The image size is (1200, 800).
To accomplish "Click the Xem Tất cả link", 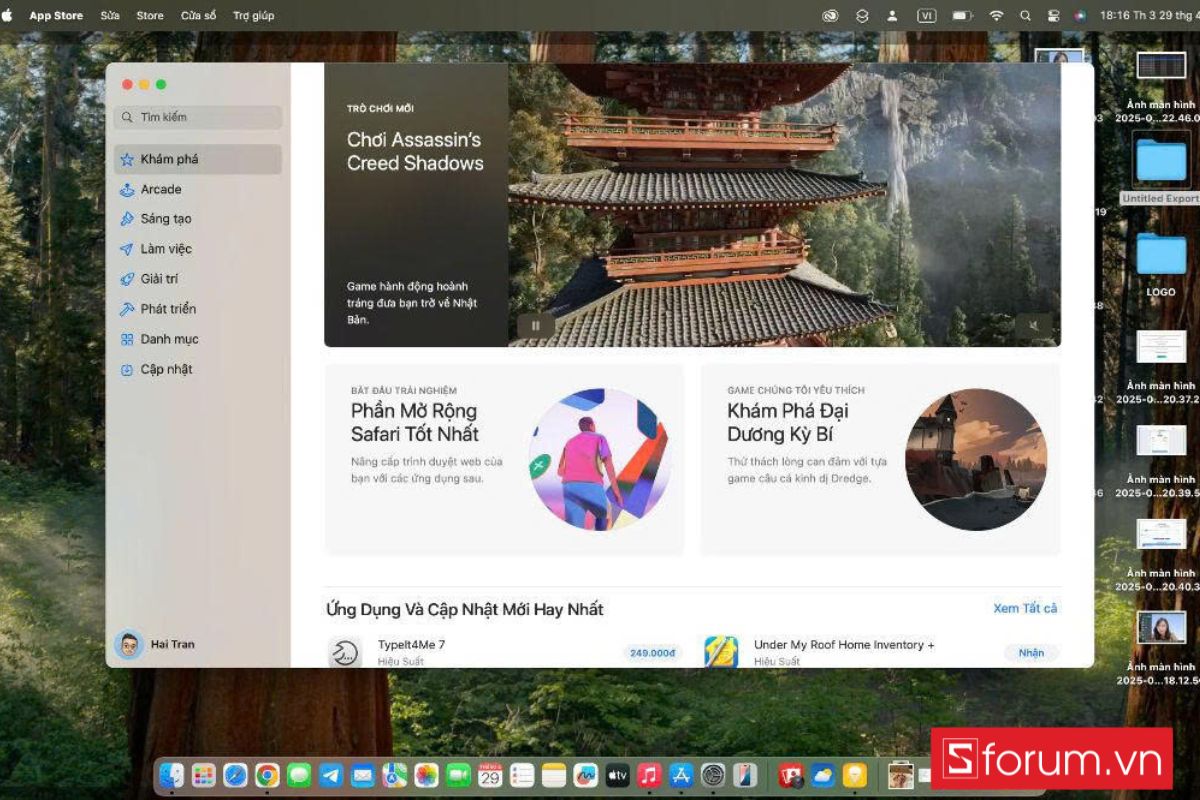I will 1025,608.
